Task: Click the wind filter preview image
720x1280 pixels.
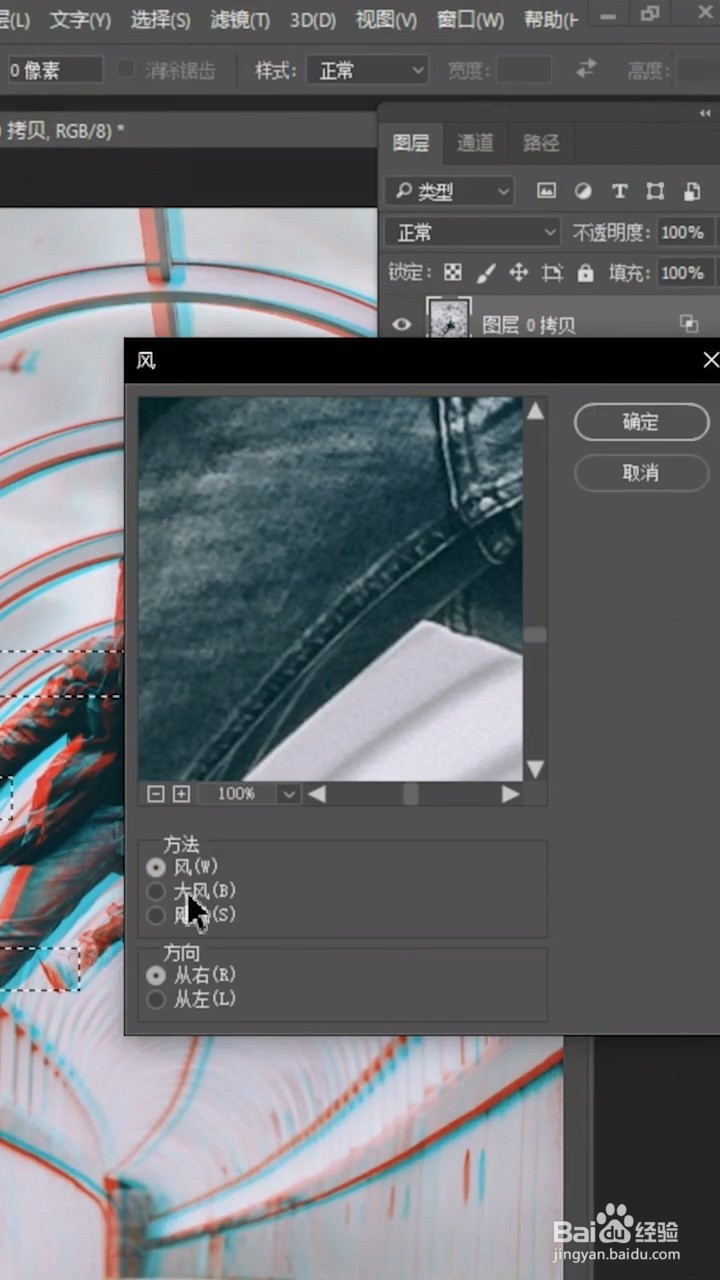Action: pos(330,588)
